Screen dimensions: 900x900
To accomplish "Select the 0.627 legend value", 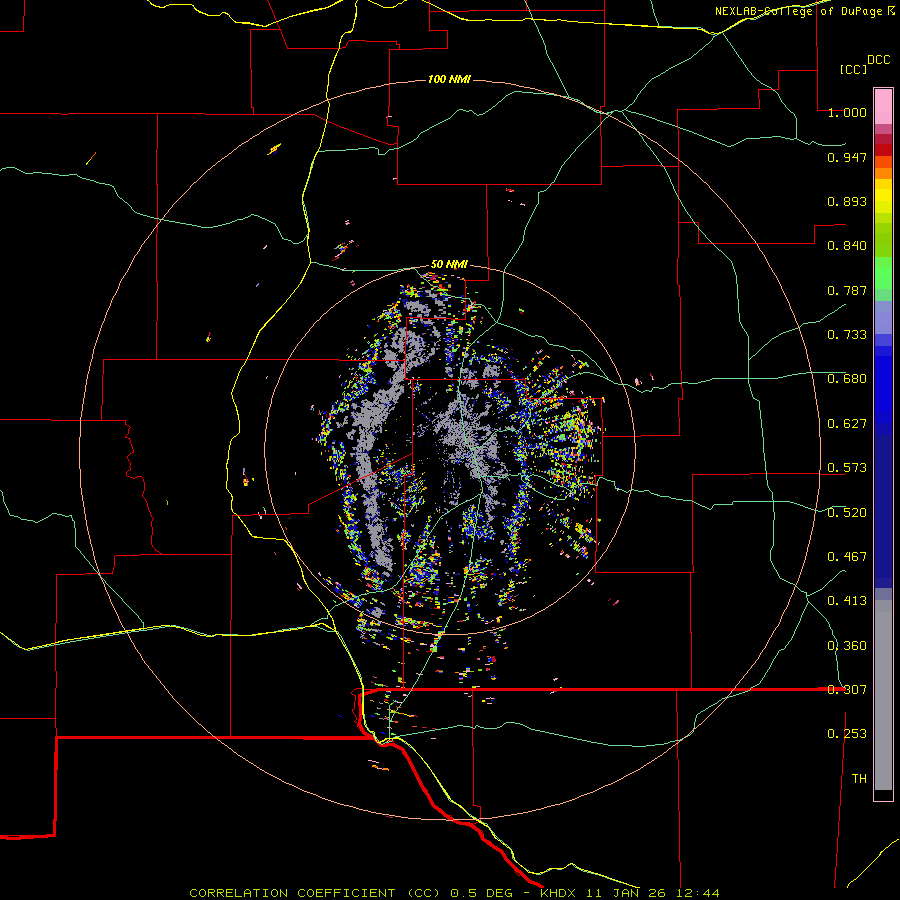I will [847, 424].
